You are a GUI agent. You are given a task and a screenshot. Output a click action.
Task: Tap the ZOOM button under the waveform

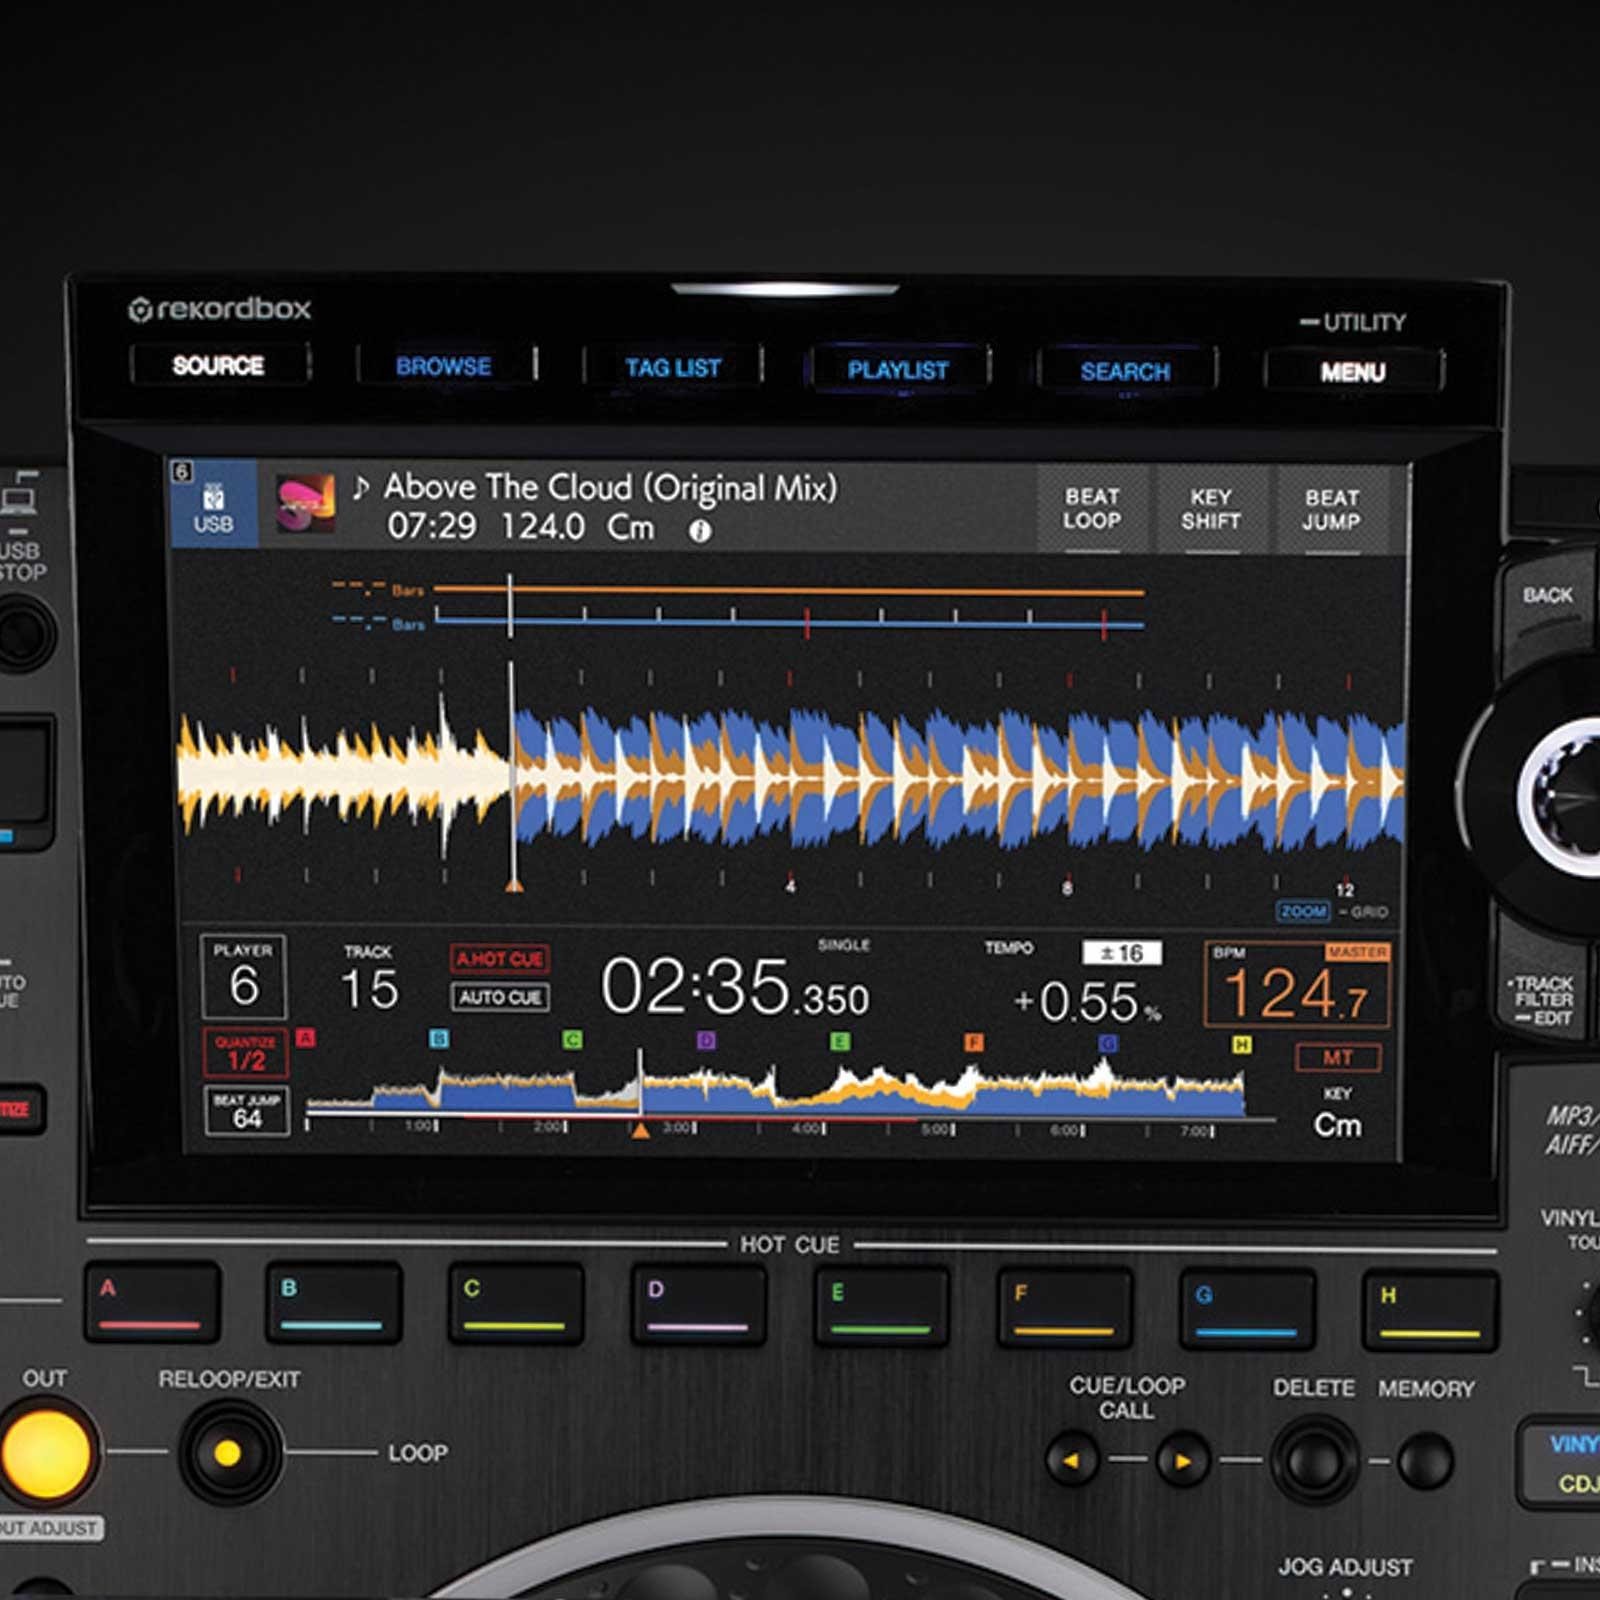click(x=1304, y=912)
